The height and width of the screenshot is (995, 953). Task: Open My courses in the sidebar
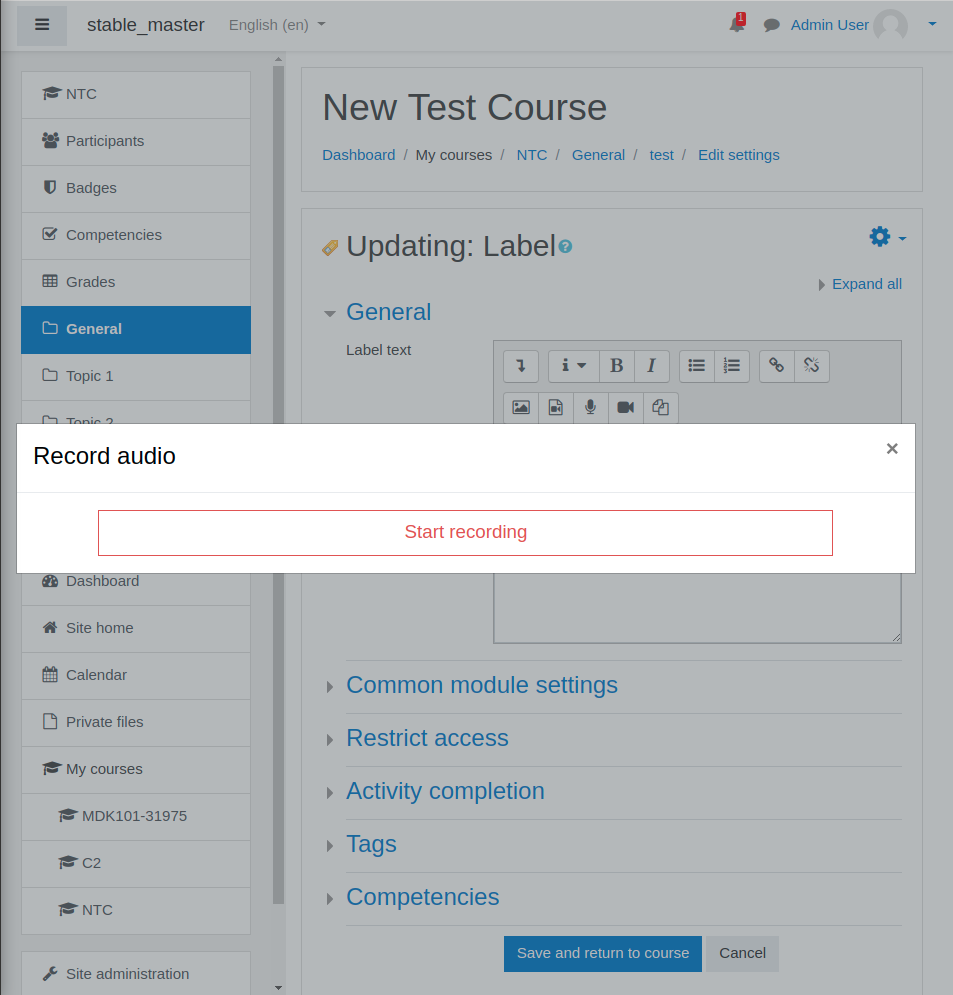[x=136, y=769]
